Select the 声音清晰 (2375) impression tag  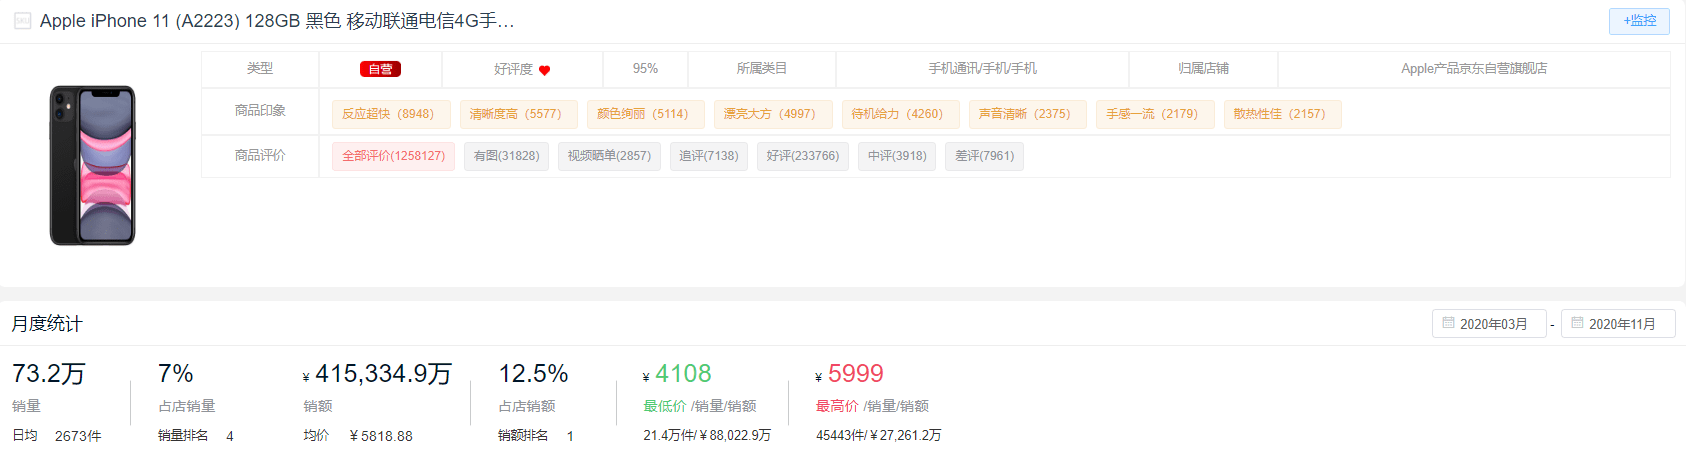1027,114
